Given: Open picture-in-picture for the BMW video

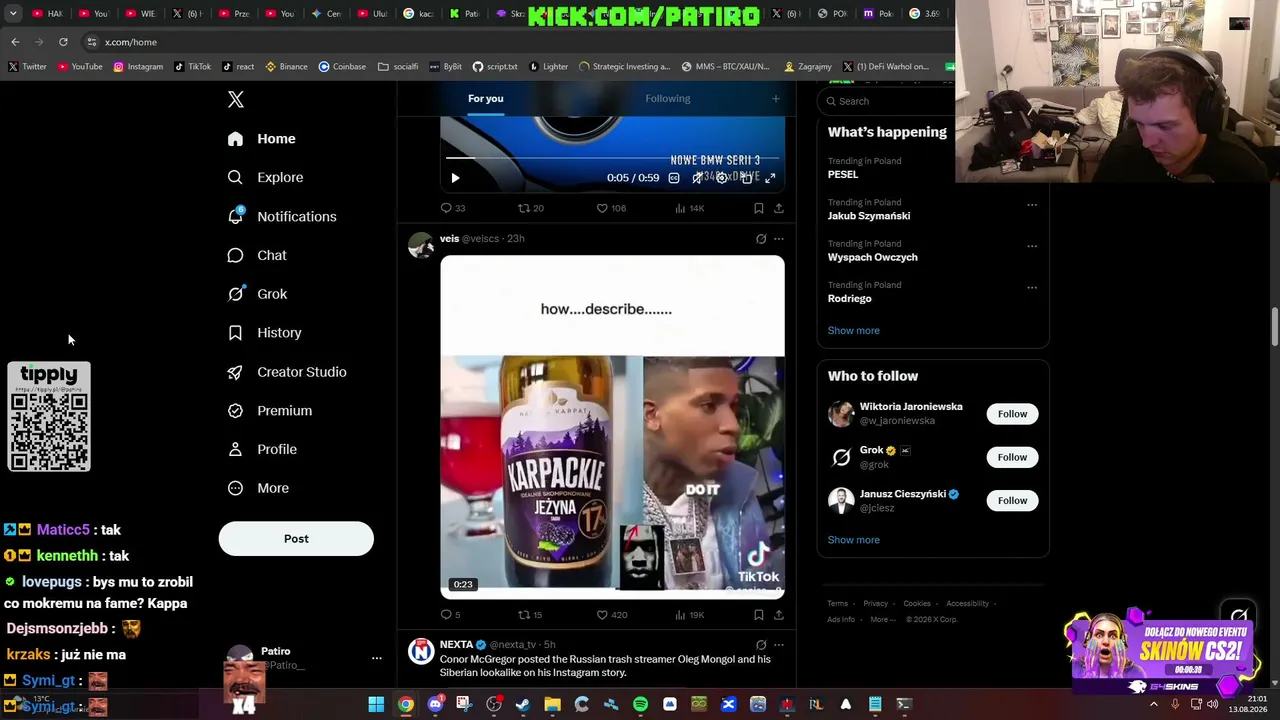Looking at the screenshot, I should pyautogui.click(x=746, y=178).
